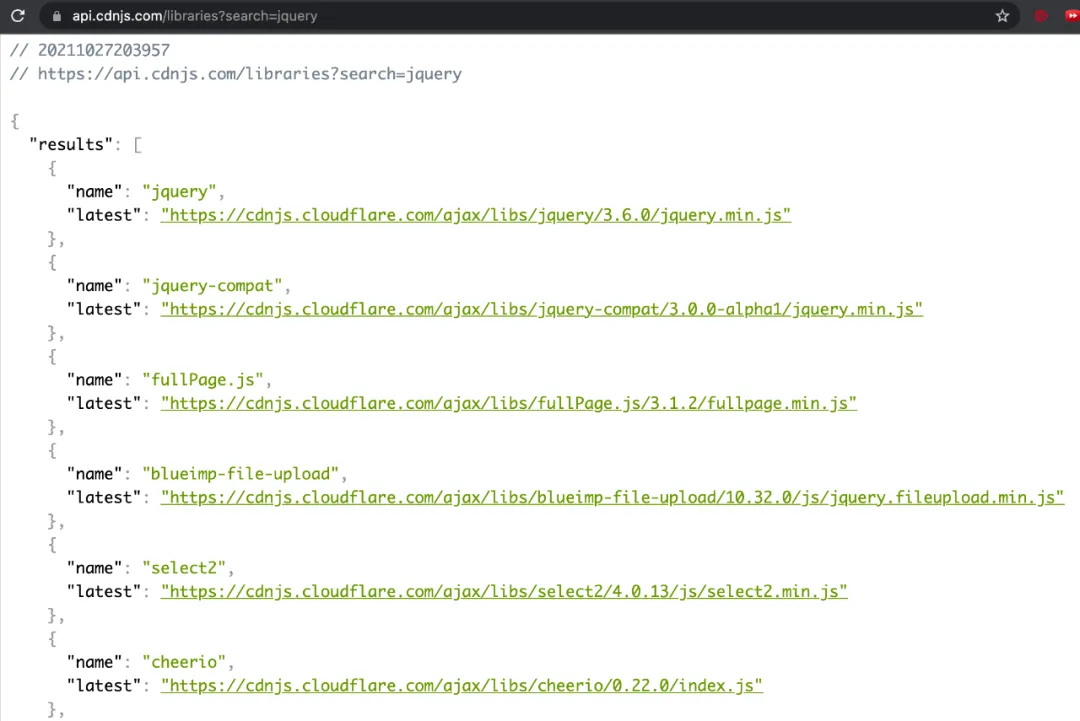This screenshot has height=721, width=1080.
Task: Click the "latest" key above select2 link
Action: pyautogui.click(x=104, y=592)
